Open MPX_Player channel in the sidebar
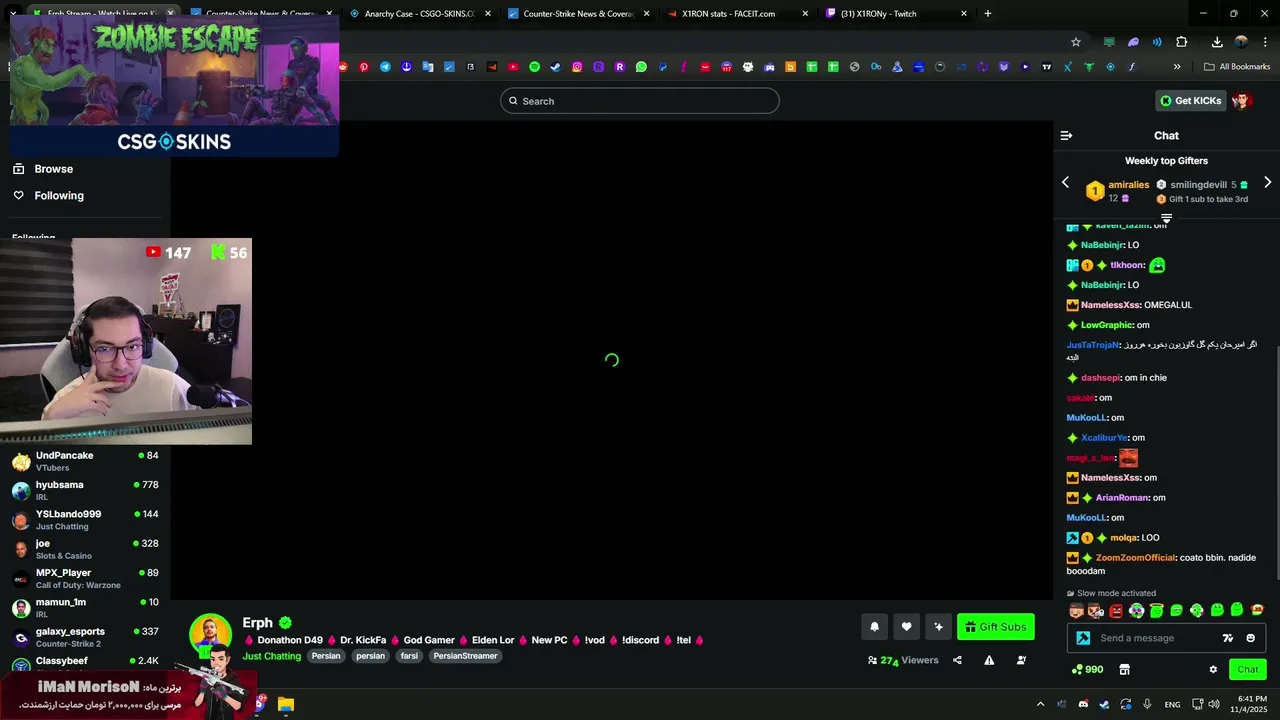This screenshot has width=1280, height=720. pos(85,578)
